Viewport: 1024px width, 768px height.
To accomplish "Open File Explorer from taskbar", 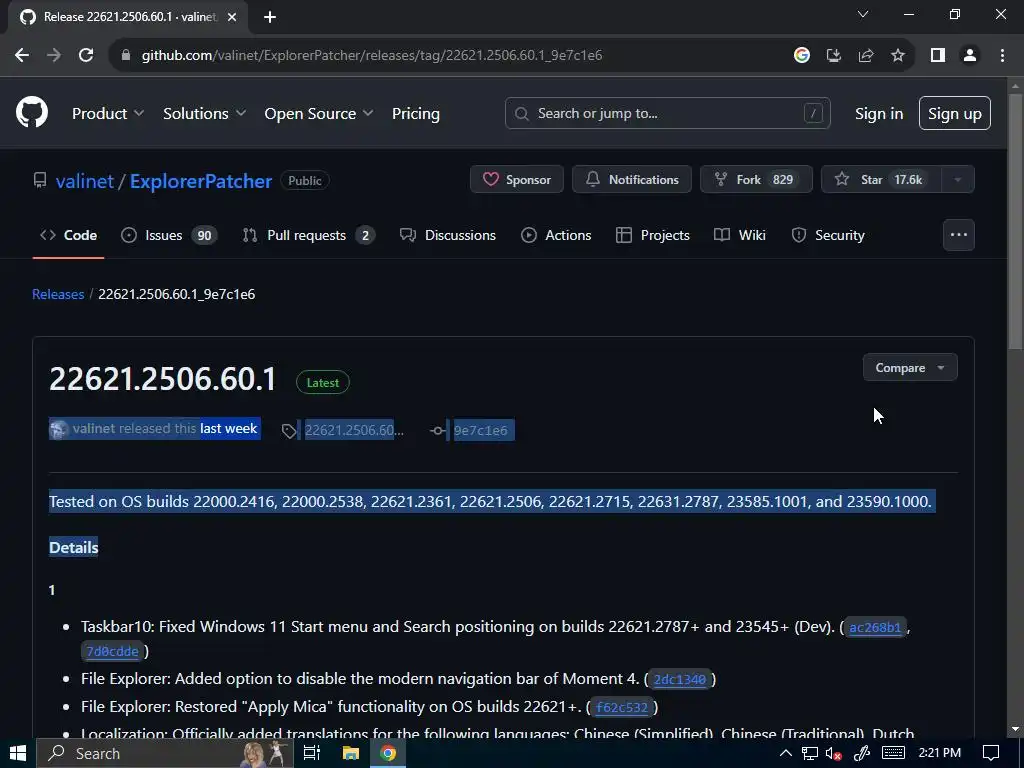I will [351, 754].
